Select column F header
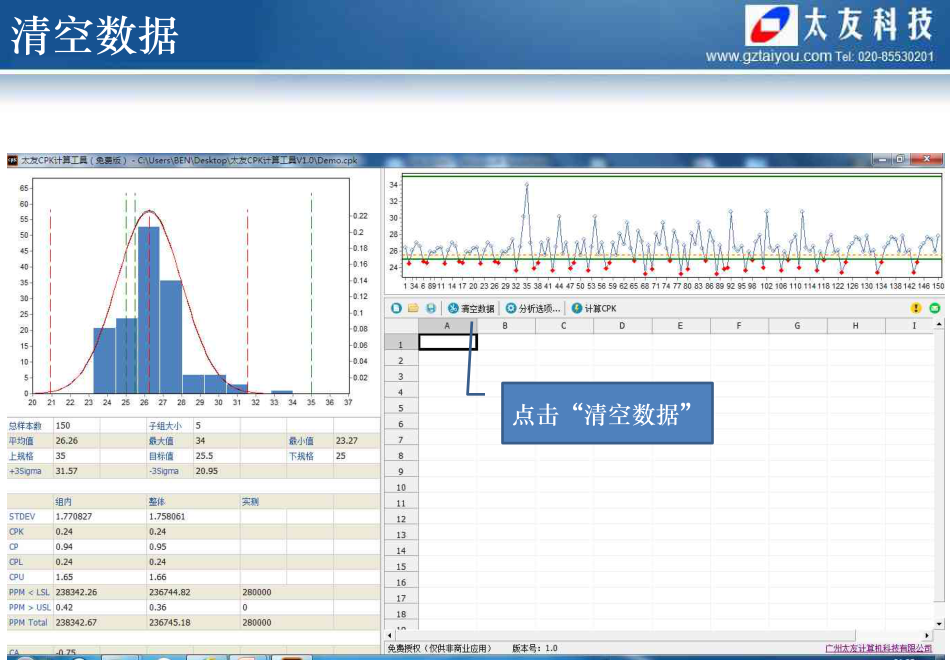Image resolution: width=950 pixels, height=661 pixels. click(x=739, y=326)
